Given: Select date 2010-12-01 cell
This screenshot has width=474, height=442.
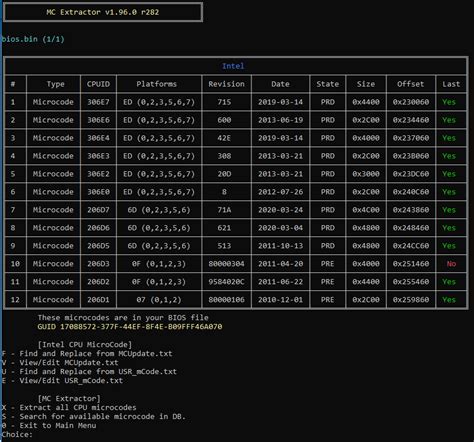Looking at the screenshot, I should coord(280,300).
